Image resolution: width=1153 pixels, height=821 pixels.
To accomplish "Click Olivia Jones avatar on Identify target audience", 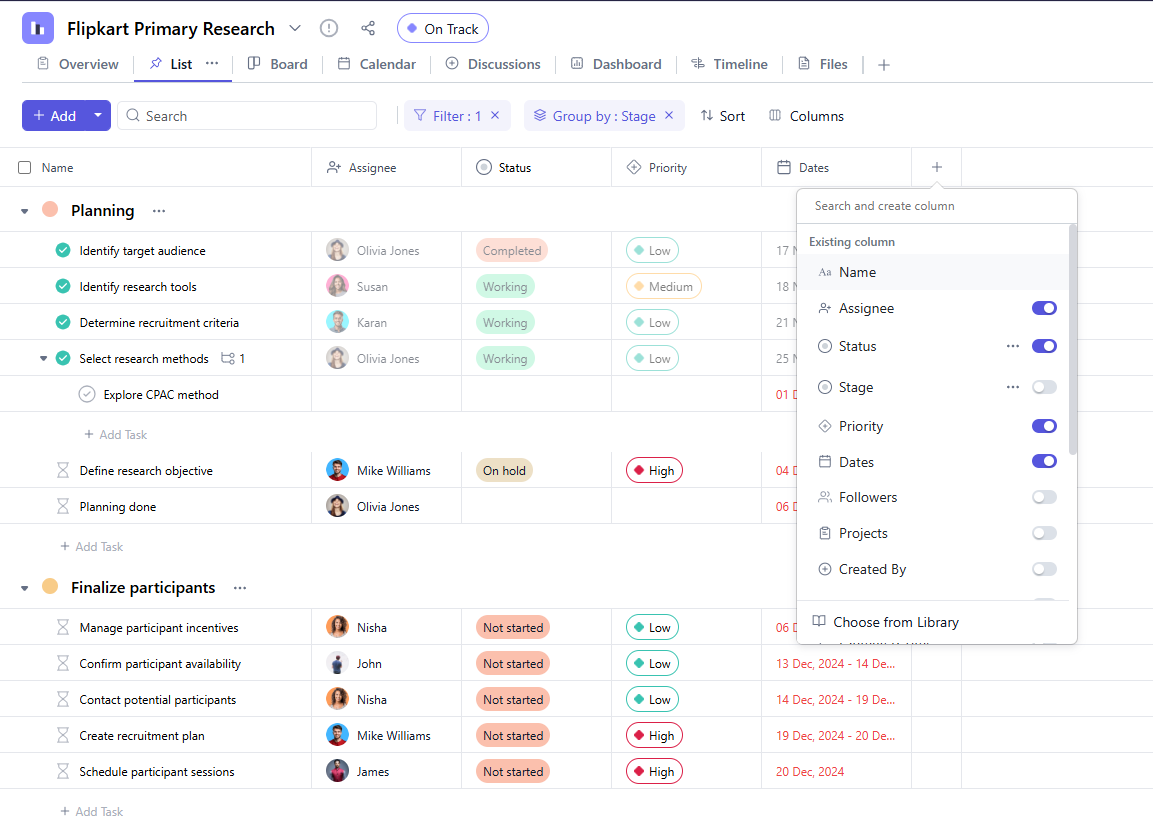I will pyautogui.click(x=338, y=251).
